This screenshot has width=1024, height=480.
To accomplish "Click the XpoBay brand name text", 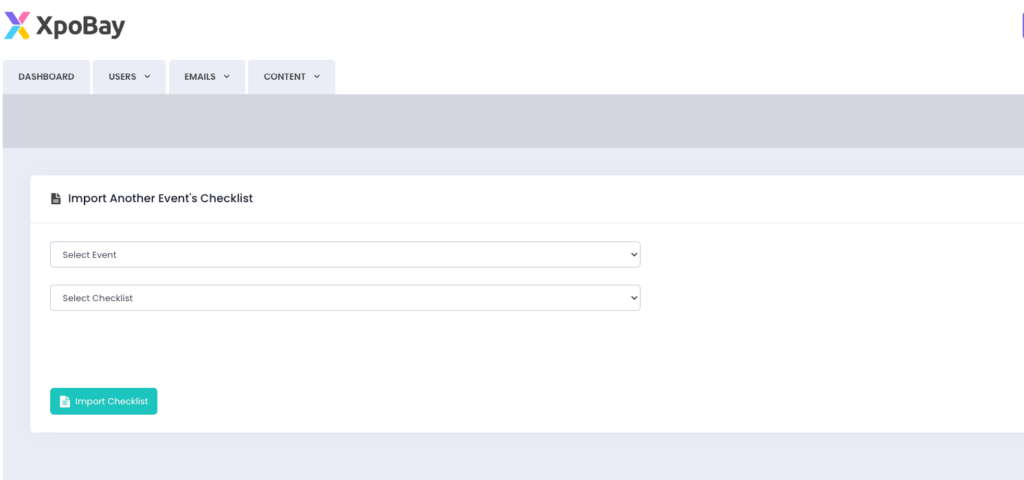I will [80, 27].
